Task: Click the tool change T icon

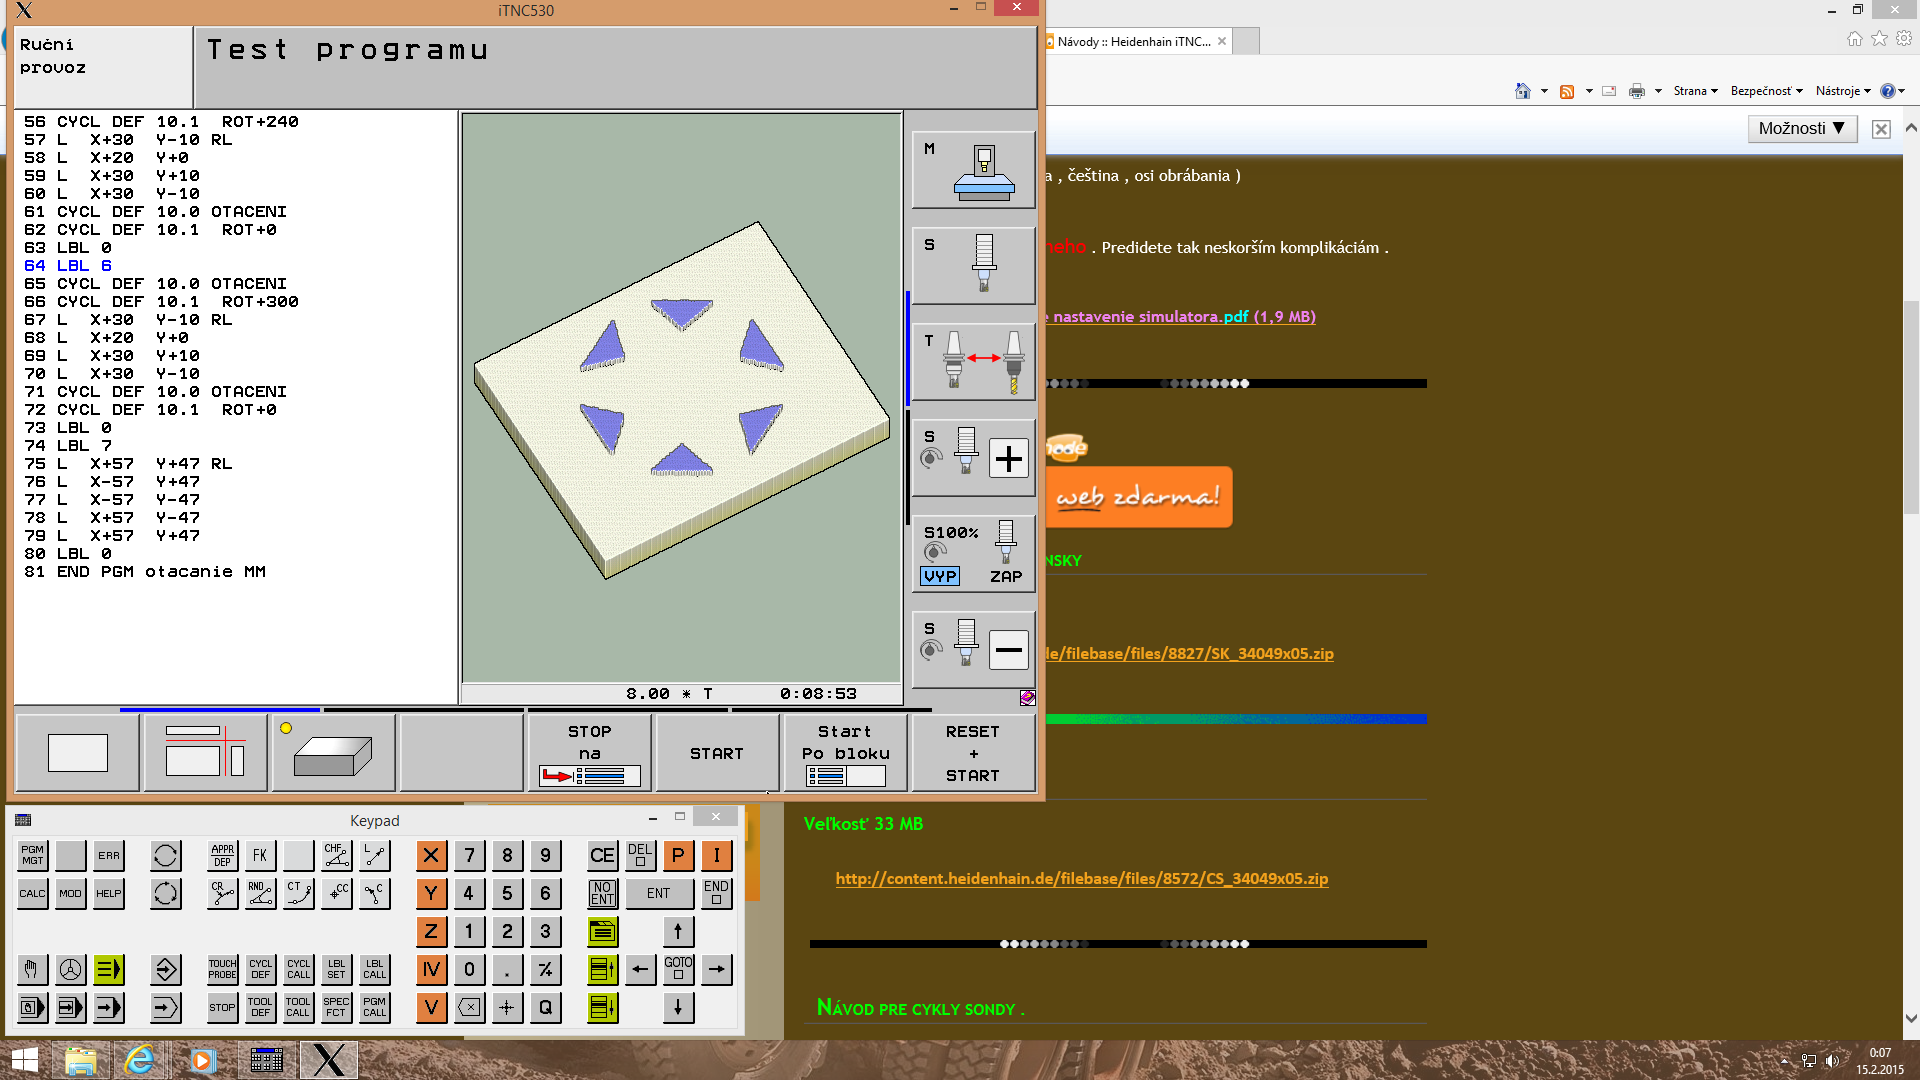Action: pyautogui.click(x=973, y=362)
